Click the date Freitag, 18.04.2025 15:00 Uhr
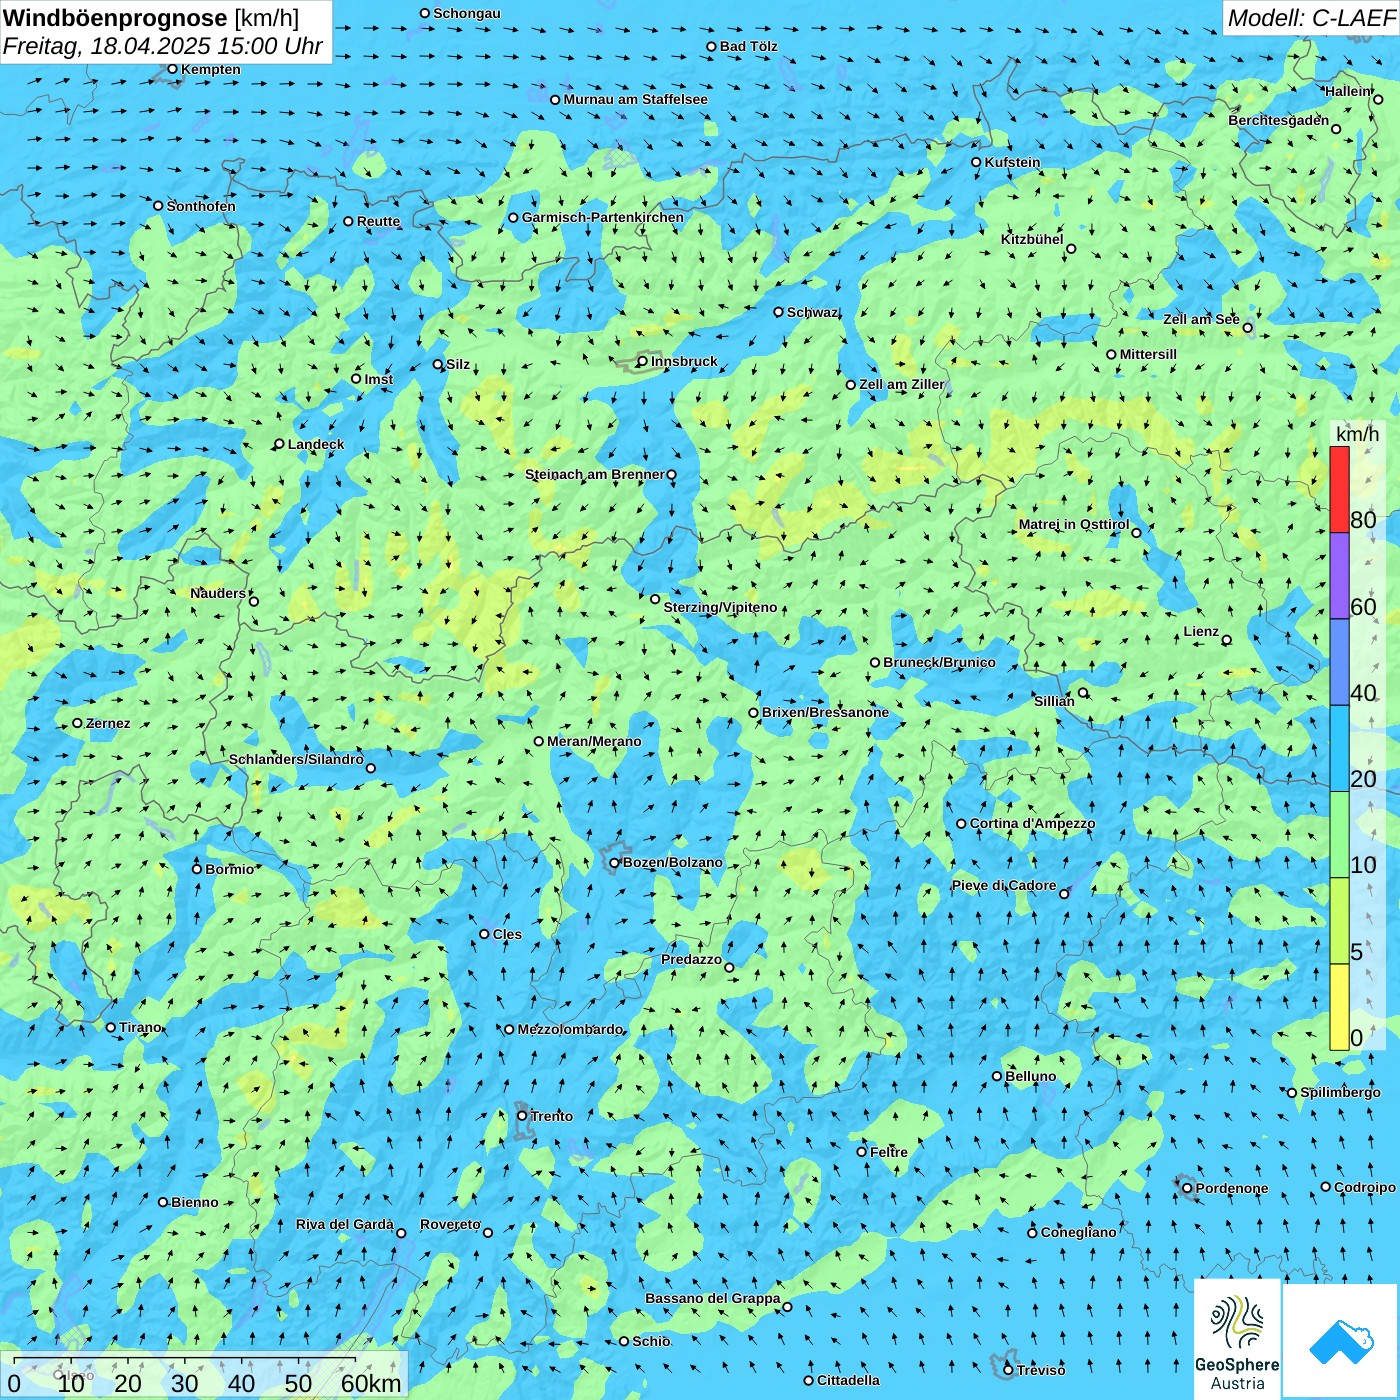This screenshot has width=1400, height=1400. (163, 46)
